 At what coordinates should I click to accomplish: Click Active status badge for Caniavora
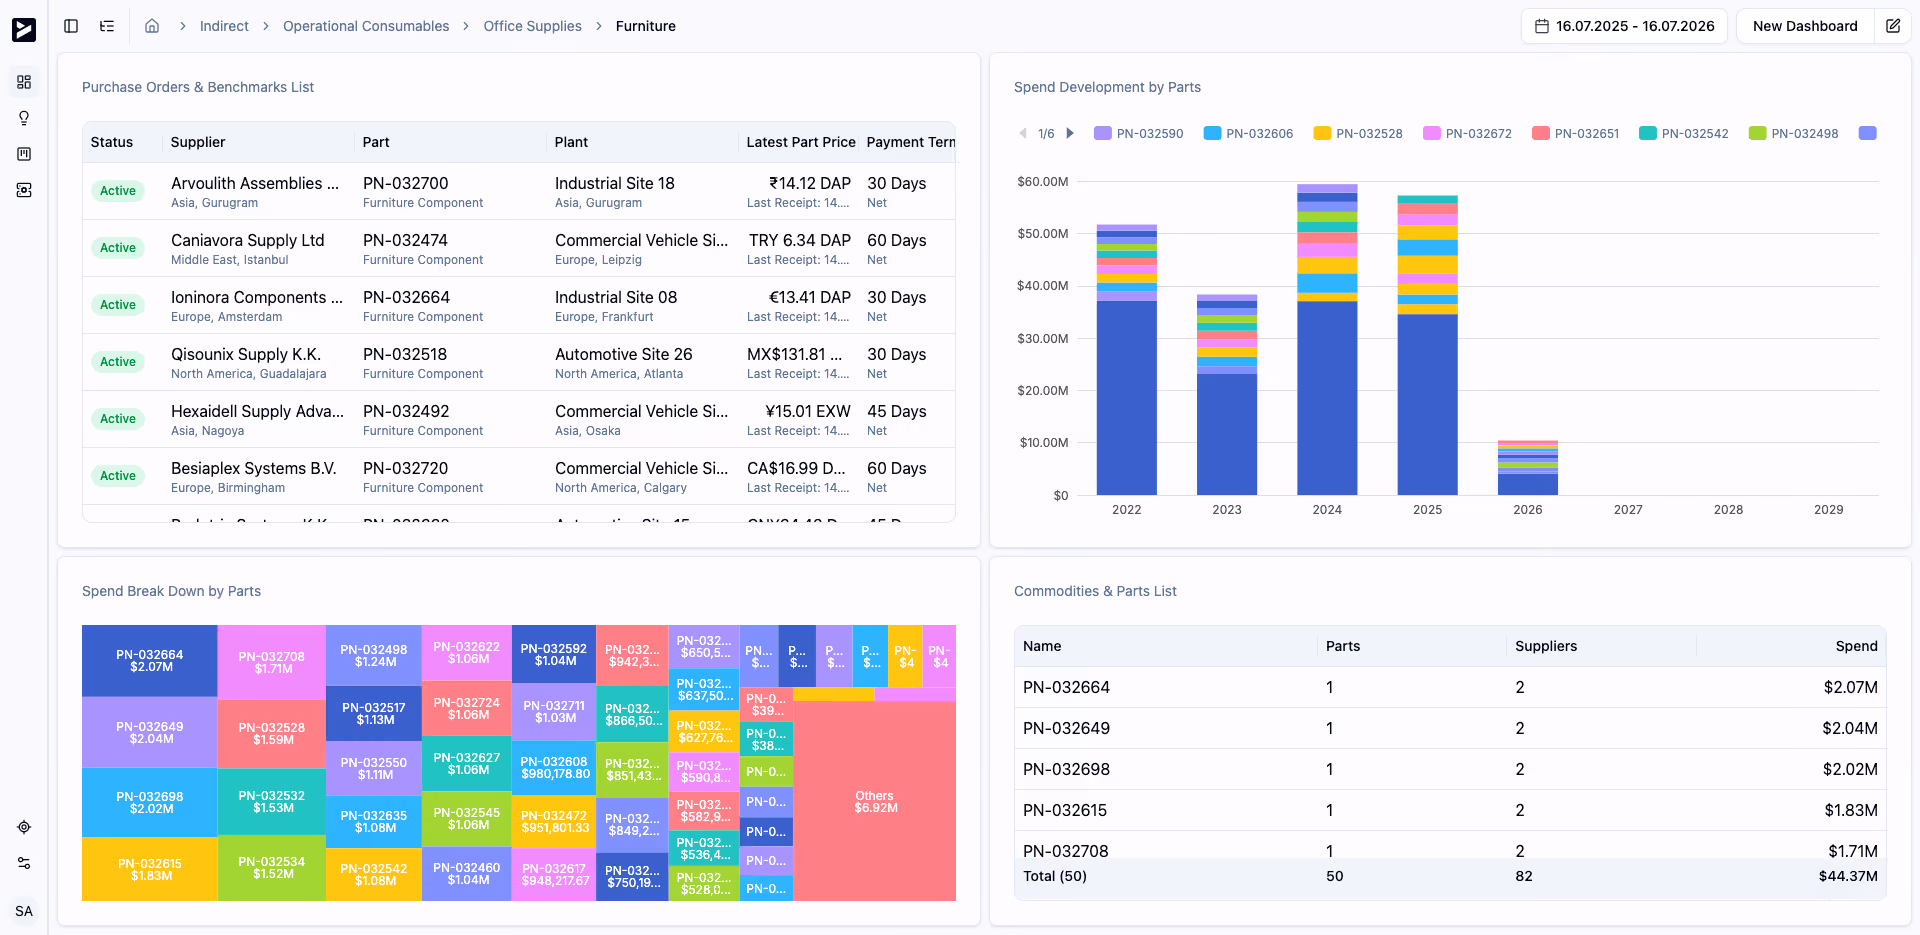click(x=118, y=248)
